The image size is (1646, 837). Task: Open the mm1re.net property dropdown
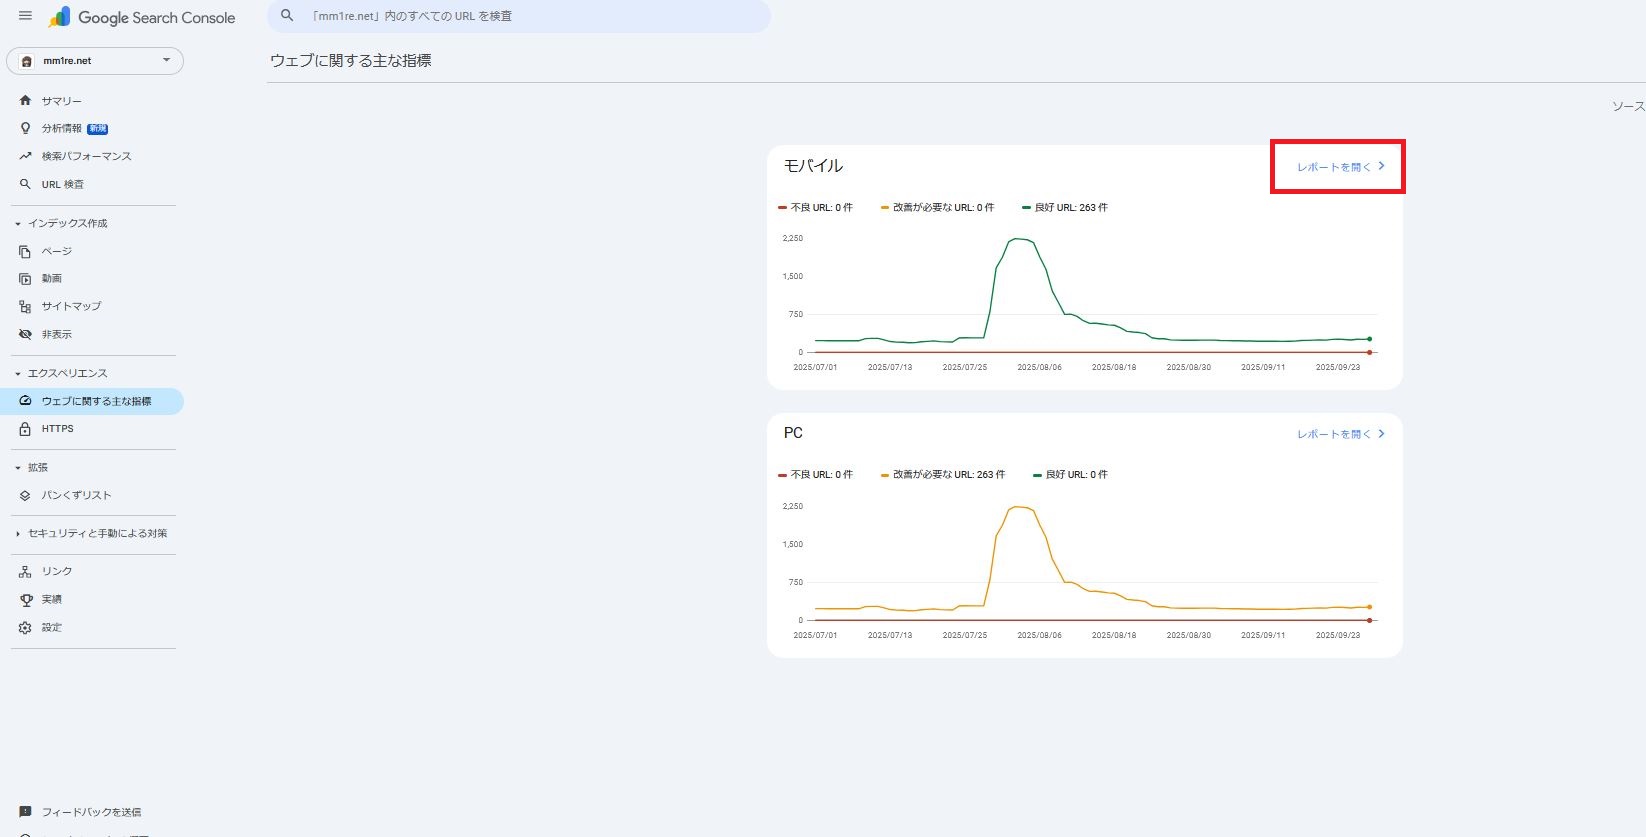[x=95, y=61]
